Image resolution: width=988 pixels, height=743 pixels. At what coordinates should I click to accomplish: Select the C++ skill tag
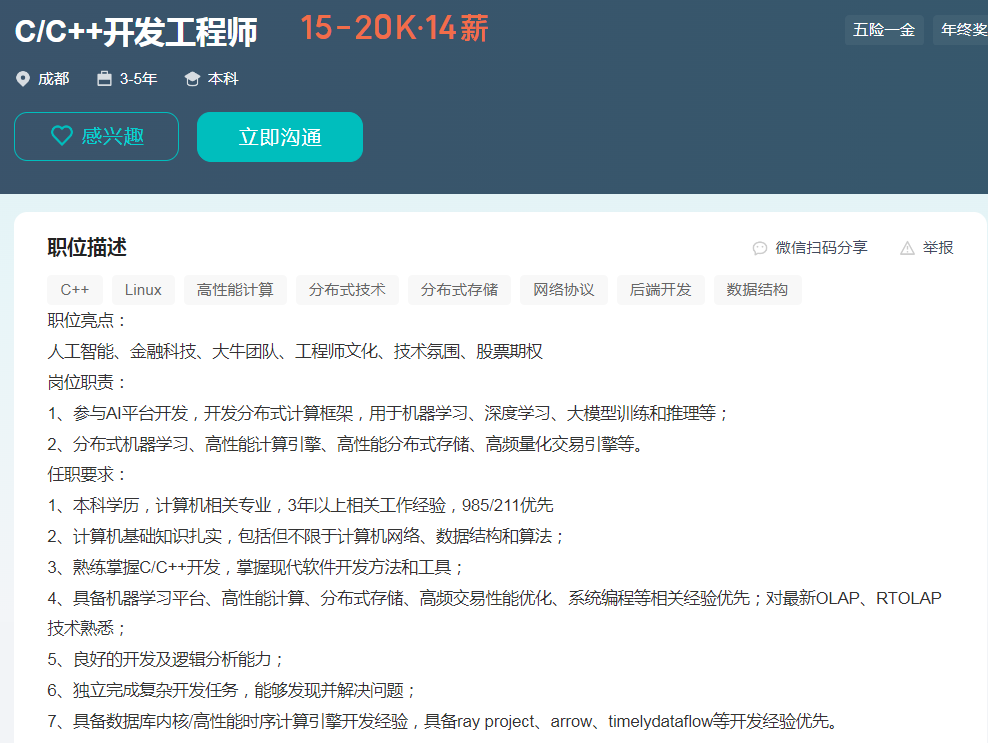tap(75, 290)
